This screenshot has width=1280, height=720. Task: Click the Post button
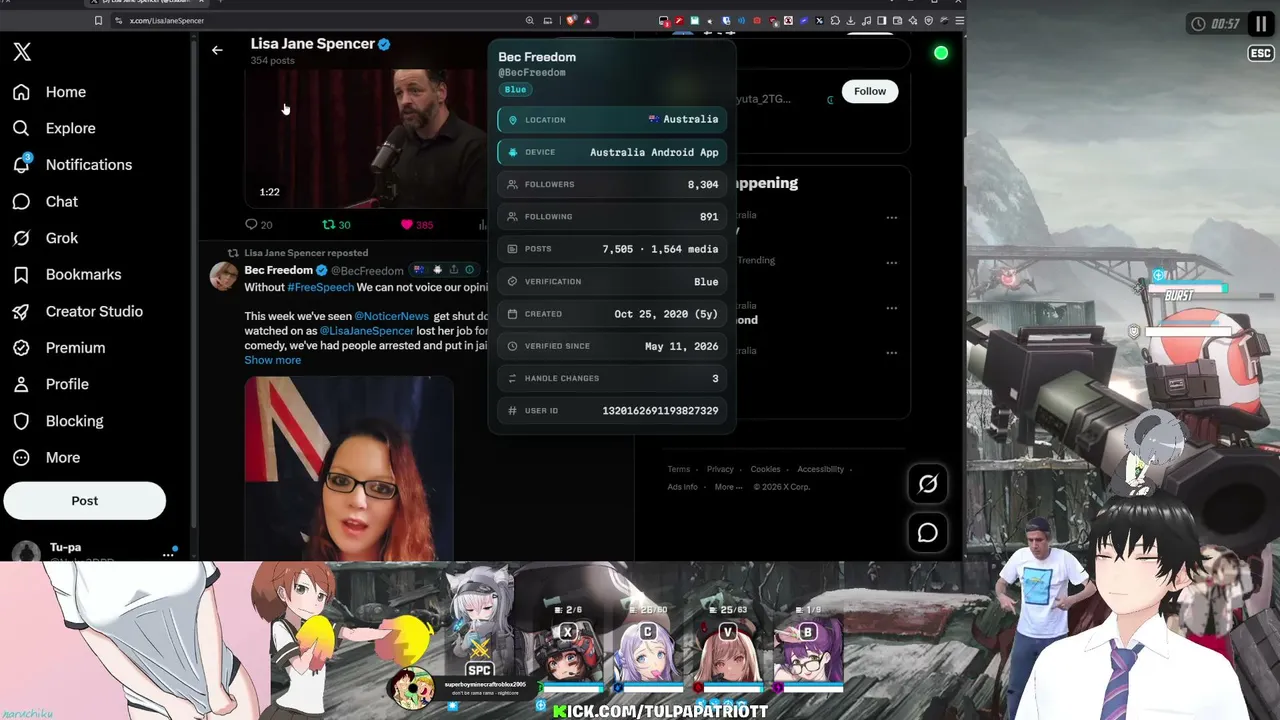coord(84,501)
